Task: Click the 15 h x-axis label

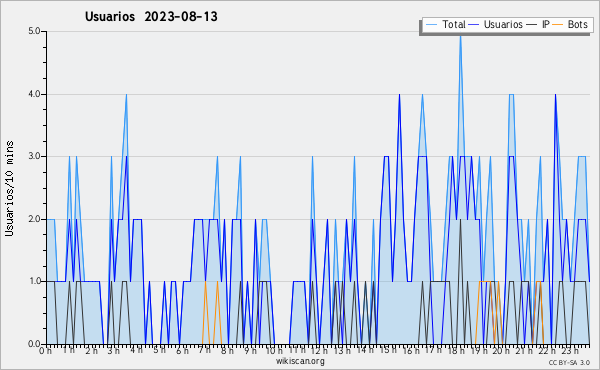Action: (x=388, y=350)
